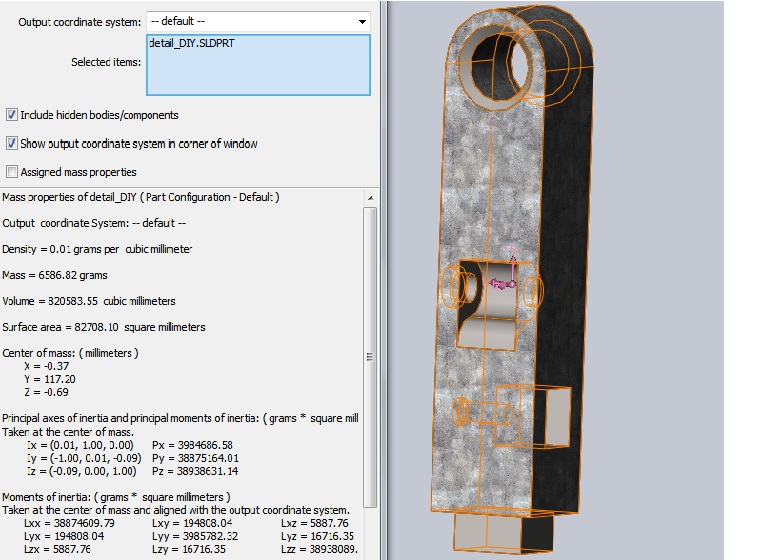768x560 pixels.
Task: Enable Assigned mass properties checkbox
Action: point(12,172)
